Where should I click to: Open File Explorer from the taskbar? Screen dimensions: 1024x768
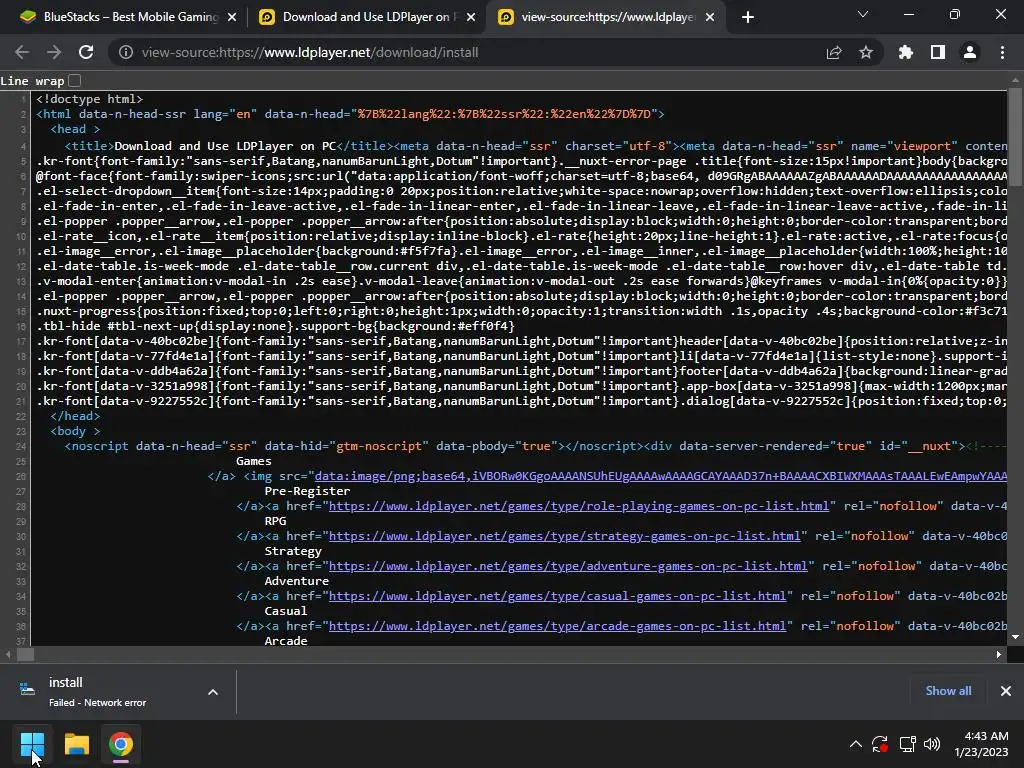(76, 744)
